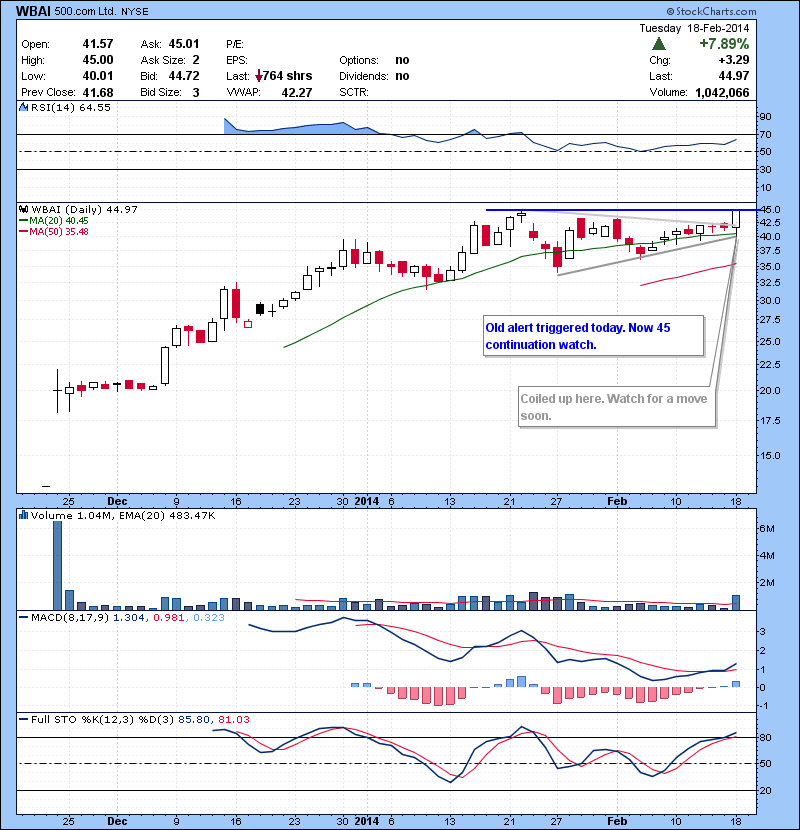Click the RSI value 64.55
This screenshot has height=830, width=800.
(x=95, y=107)
